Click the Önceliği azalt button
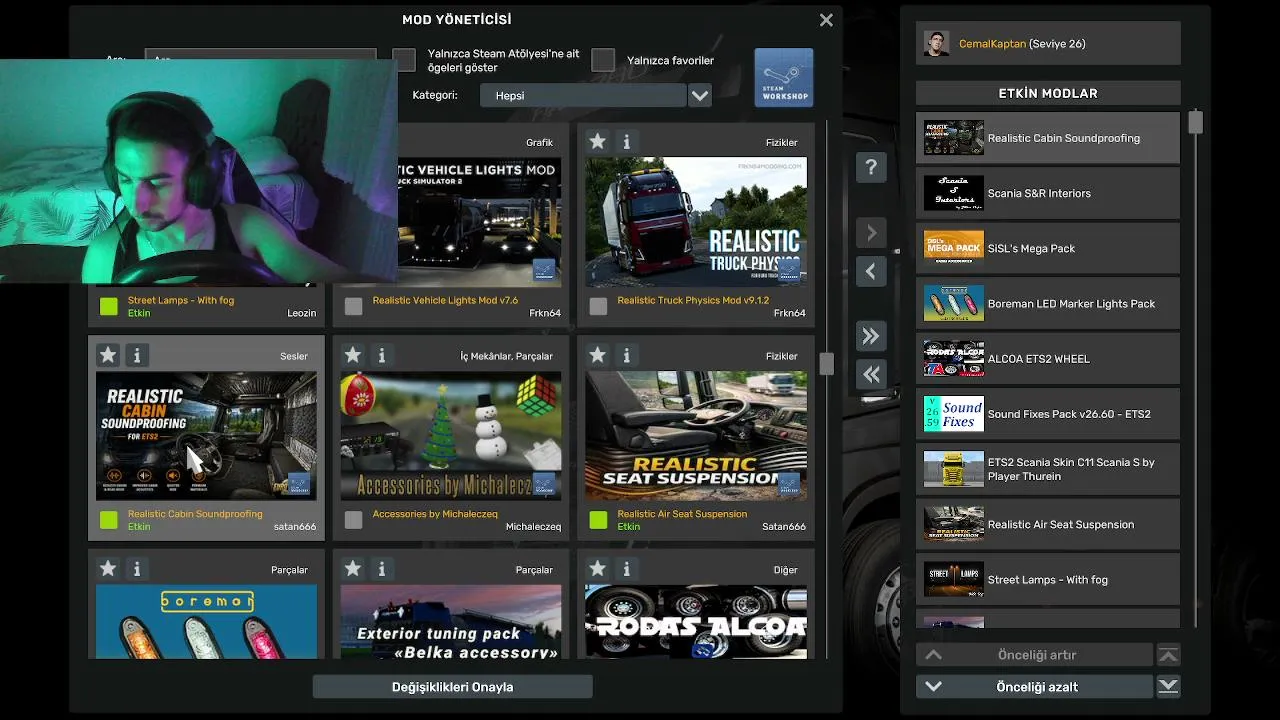 point(1035,687)
